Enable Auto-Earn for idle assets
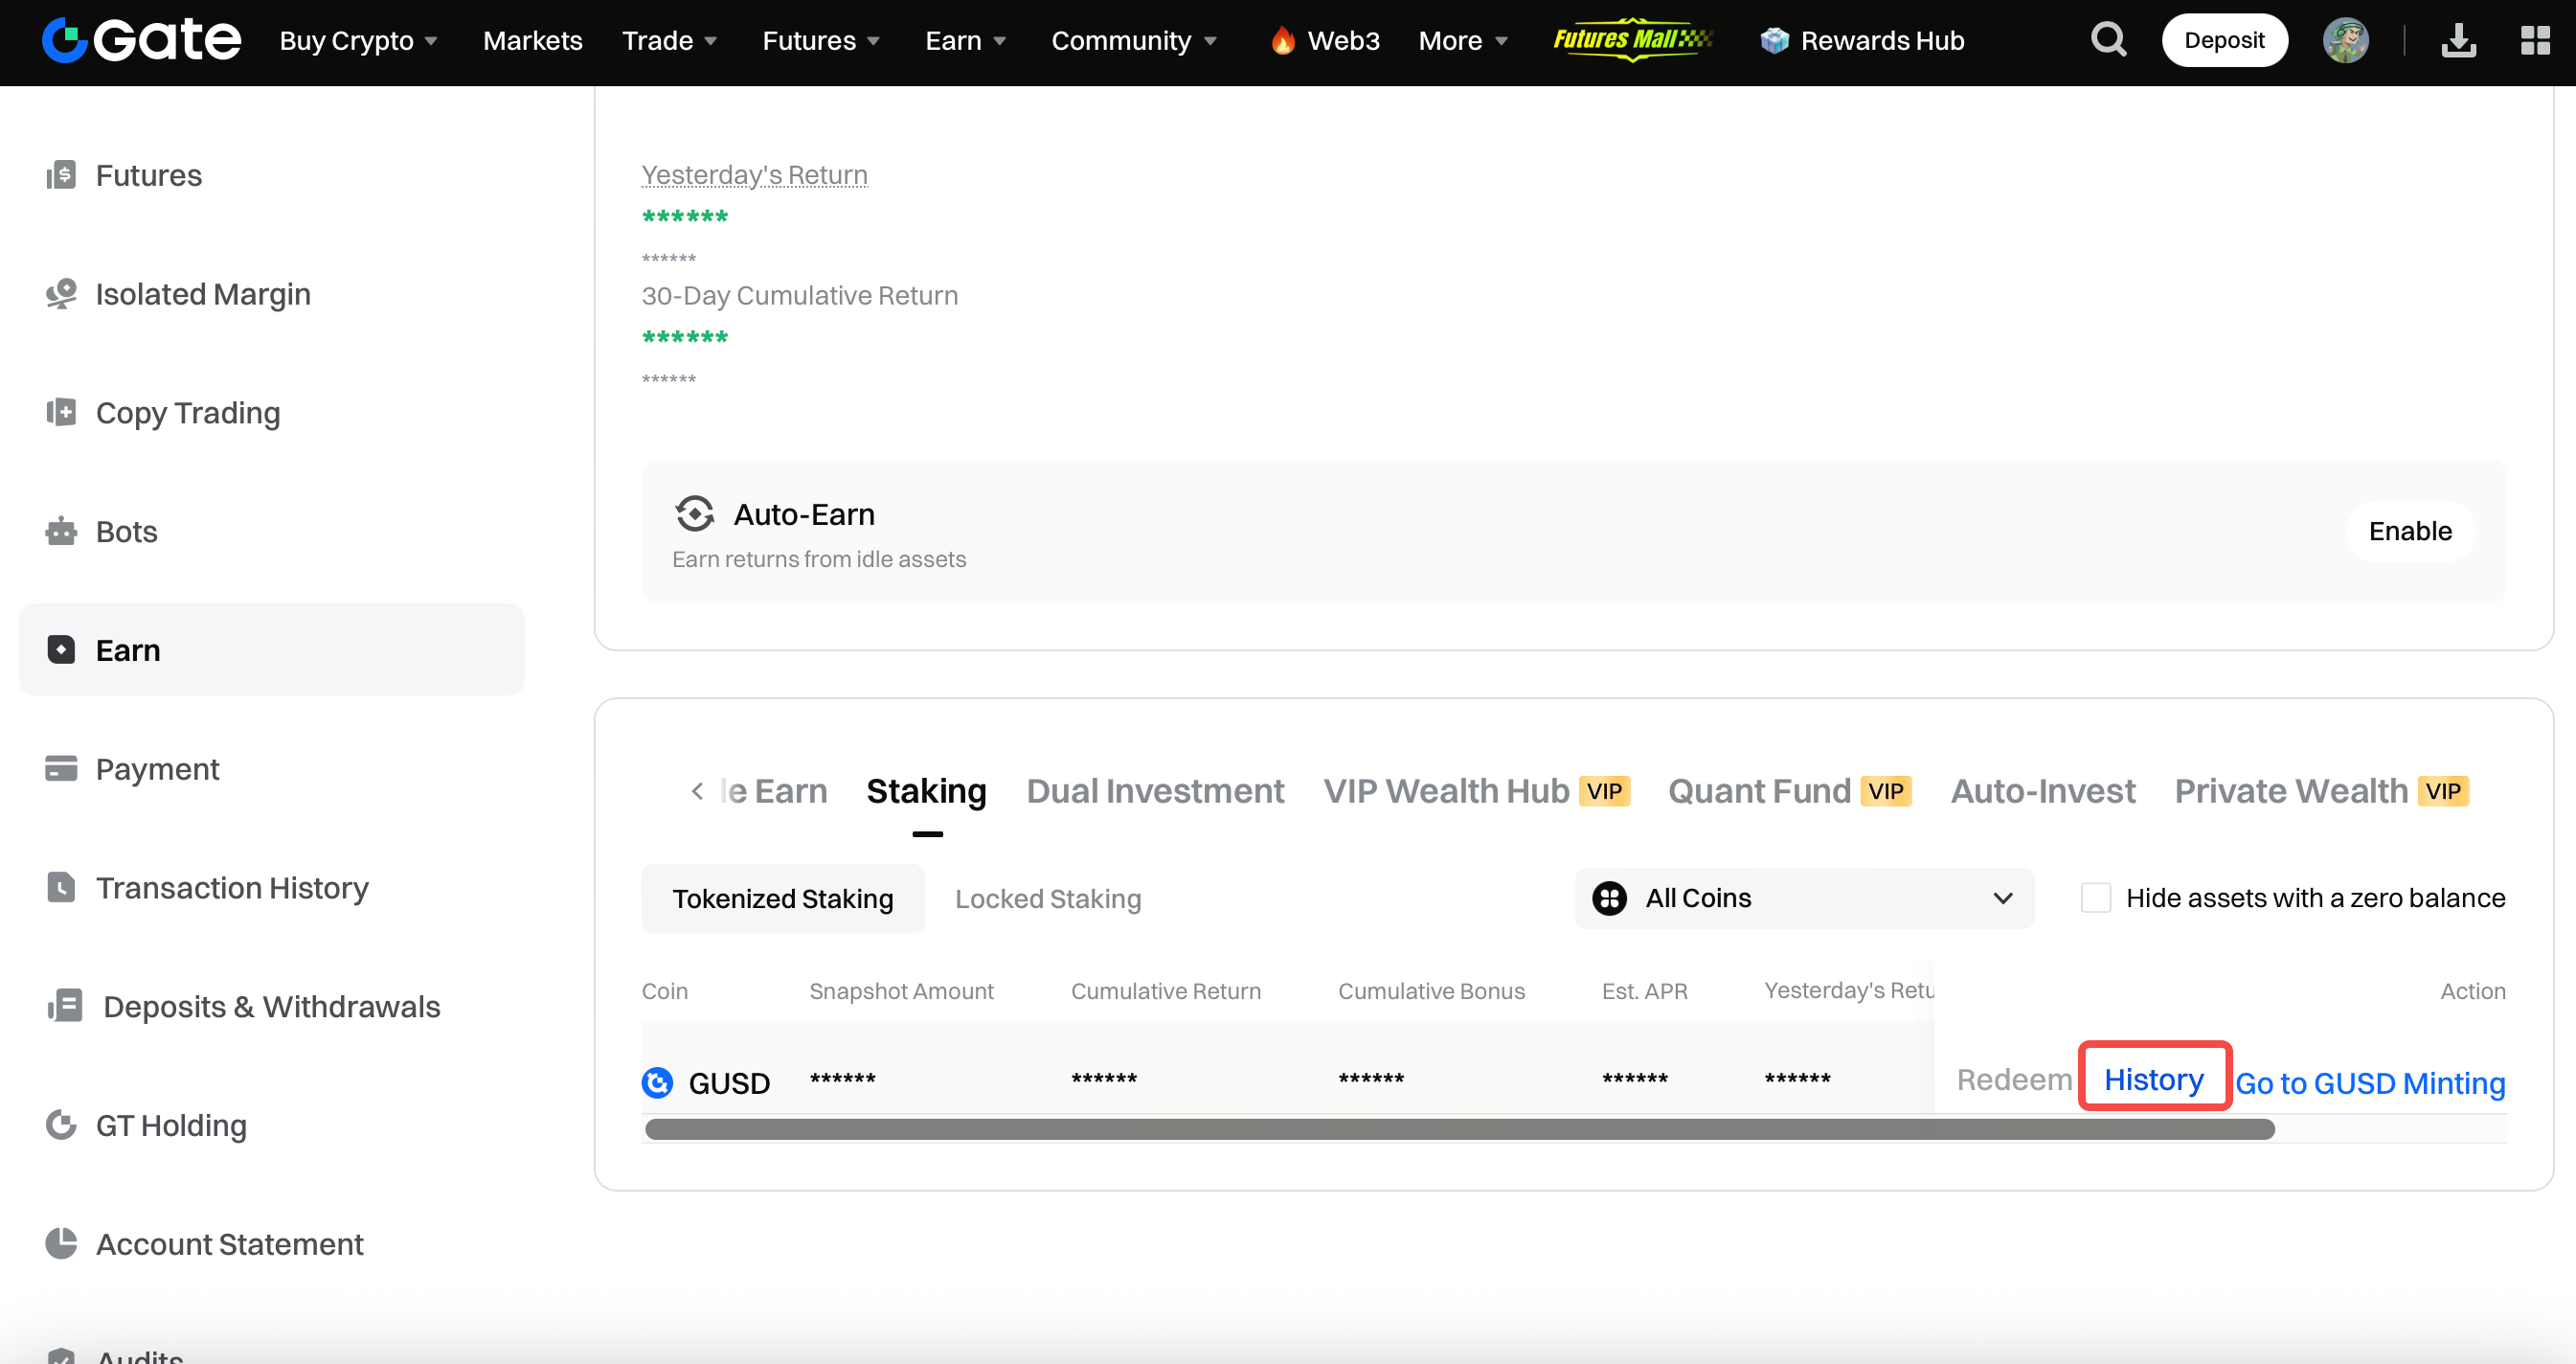The image size is (2576, 1364). tap(2409, 531)
